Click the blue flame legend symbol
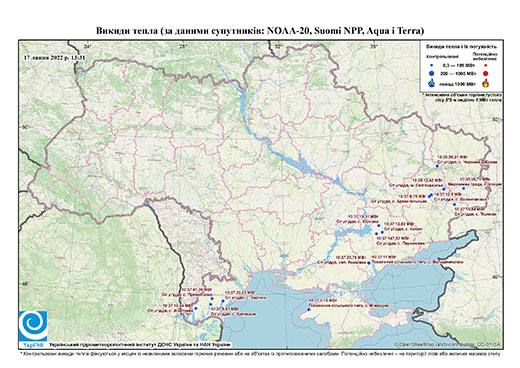Viewport: 520px width, 368px height. pos(432,83)
